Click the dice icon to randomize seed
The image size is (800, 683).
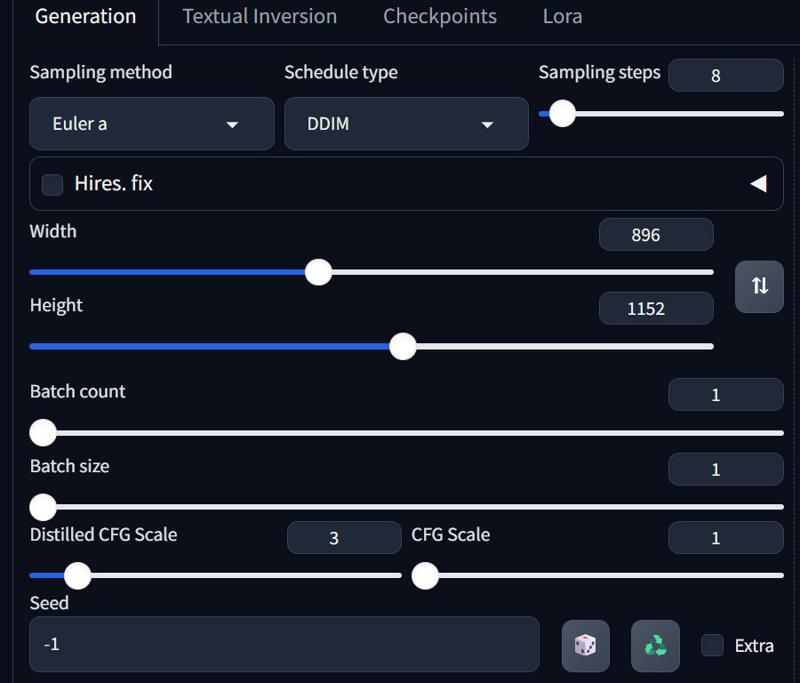(x=585, y=645)
